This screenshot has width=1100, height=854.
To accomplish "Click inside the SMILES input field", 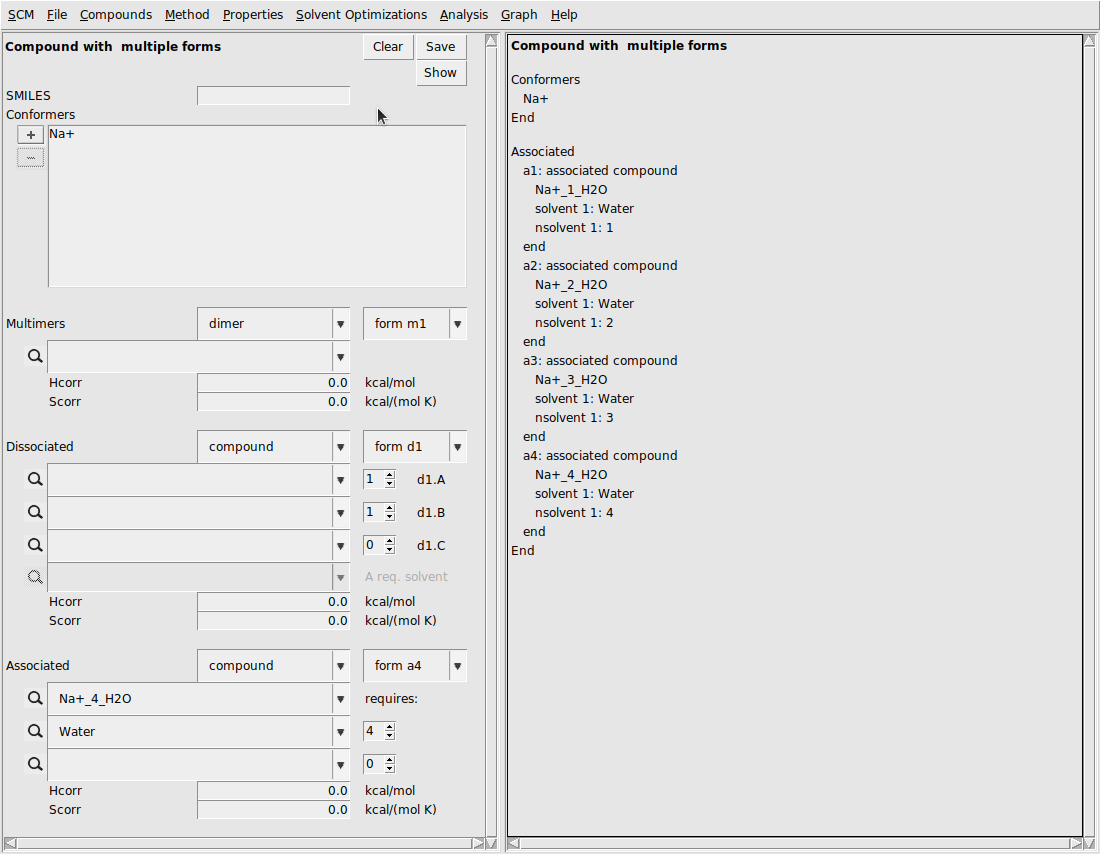I will click(273, 95).
